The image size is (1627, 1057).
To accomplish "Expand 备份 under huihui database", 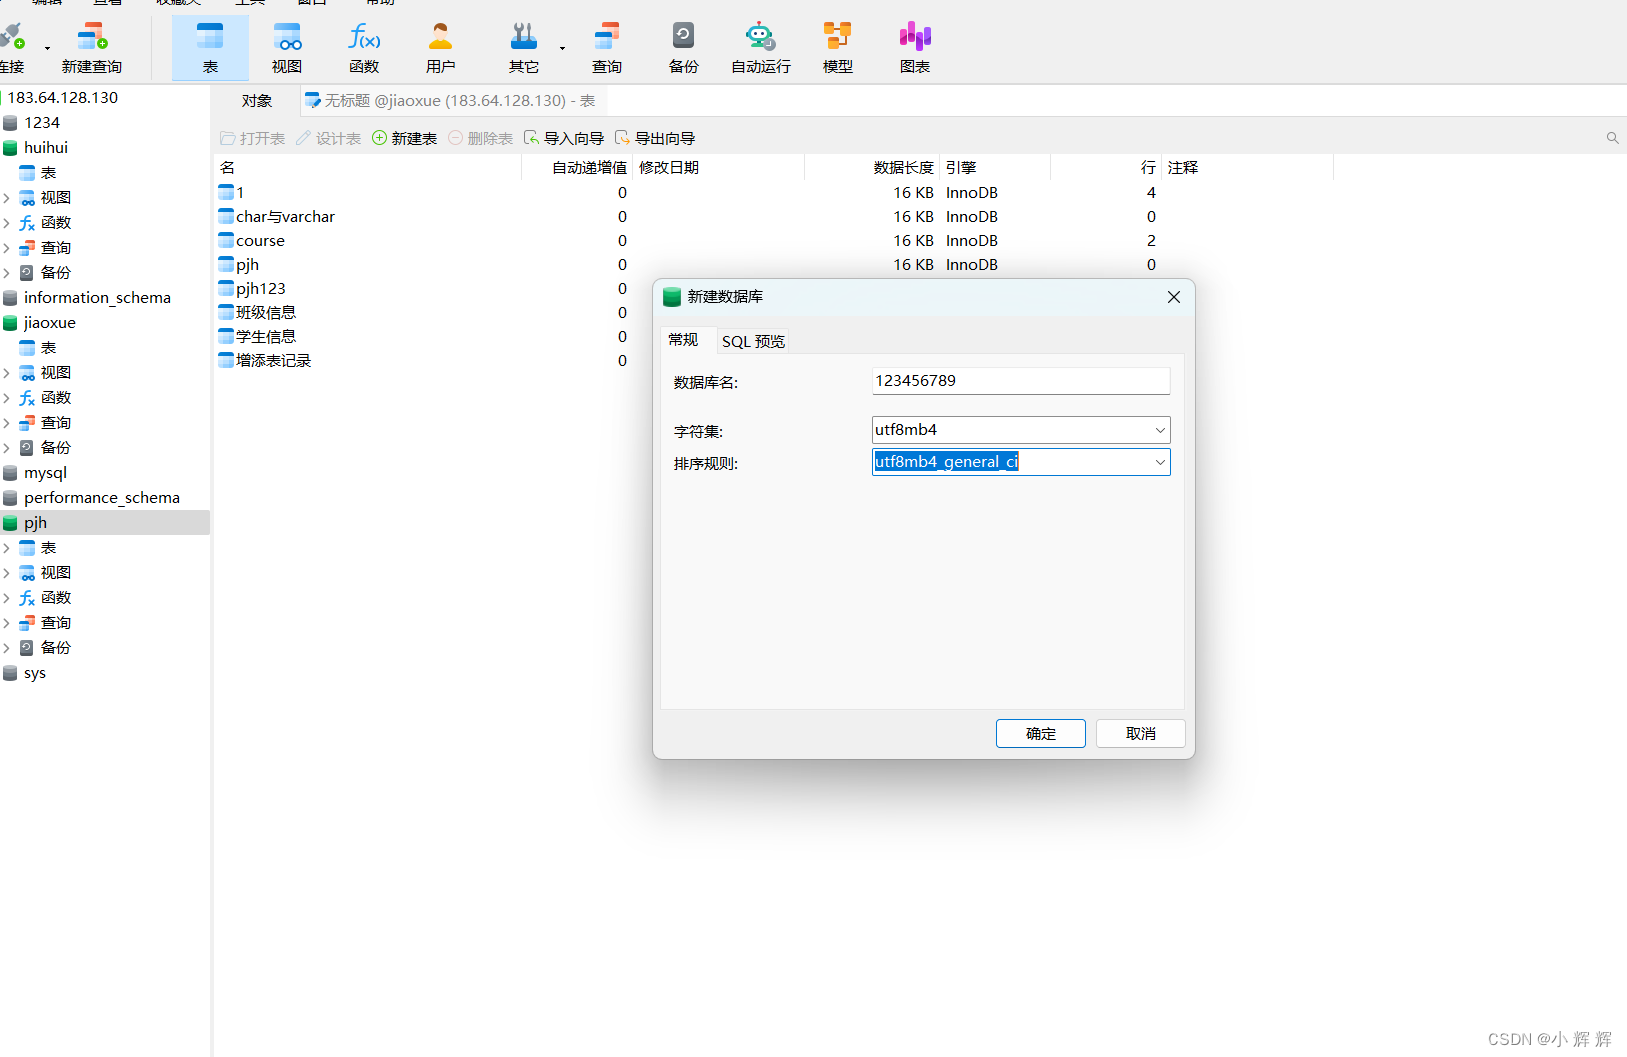I will pyautogui.click(x=7, y=273).
